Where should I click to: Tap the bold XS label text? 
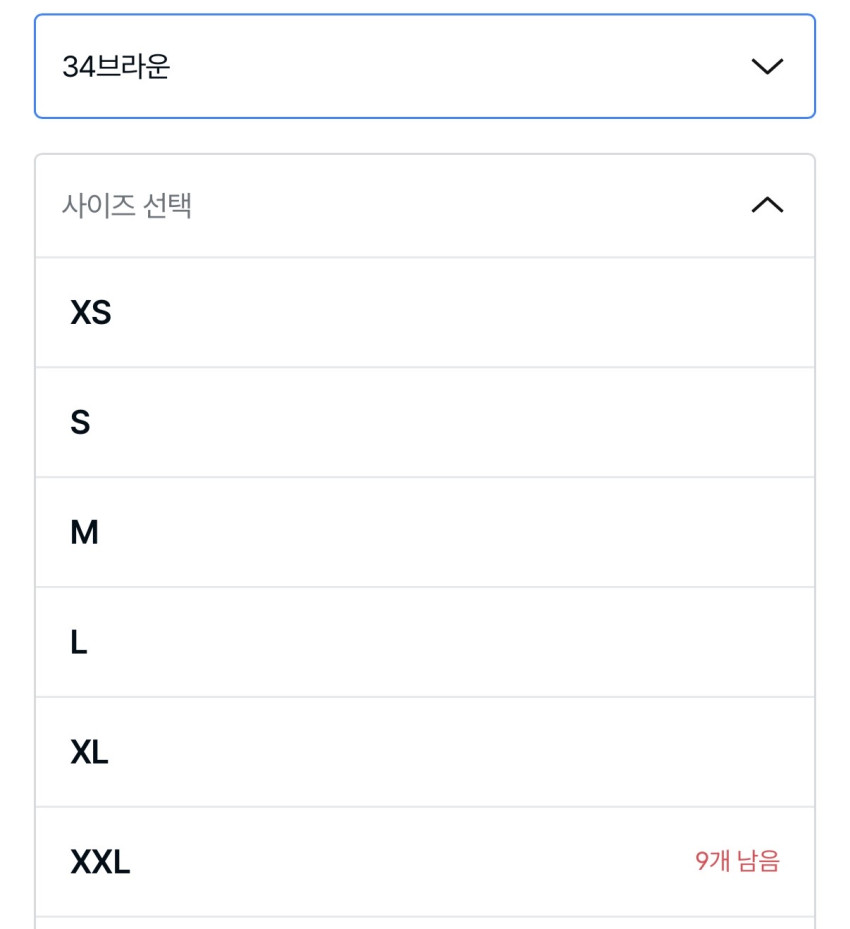click(91, 313)
